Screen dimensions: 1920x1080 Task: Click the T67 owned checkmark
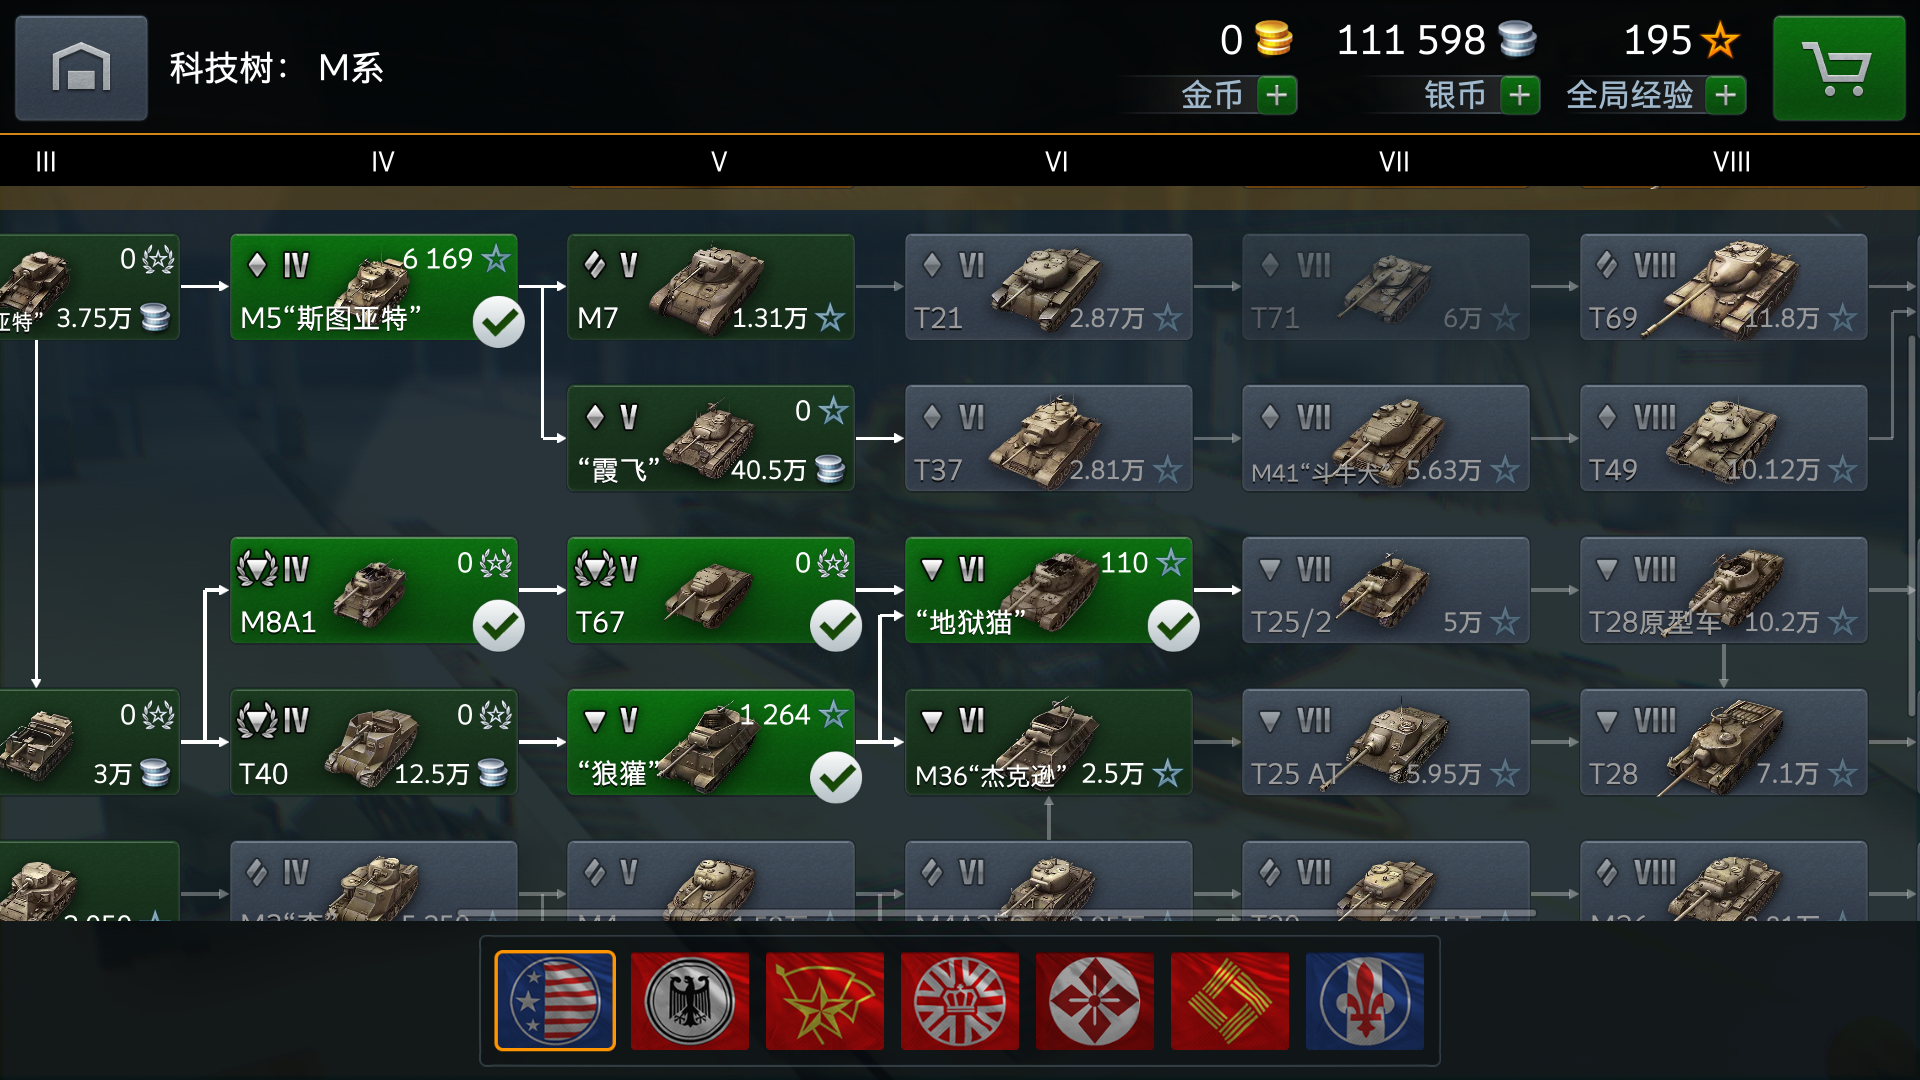tap(836, 626)
